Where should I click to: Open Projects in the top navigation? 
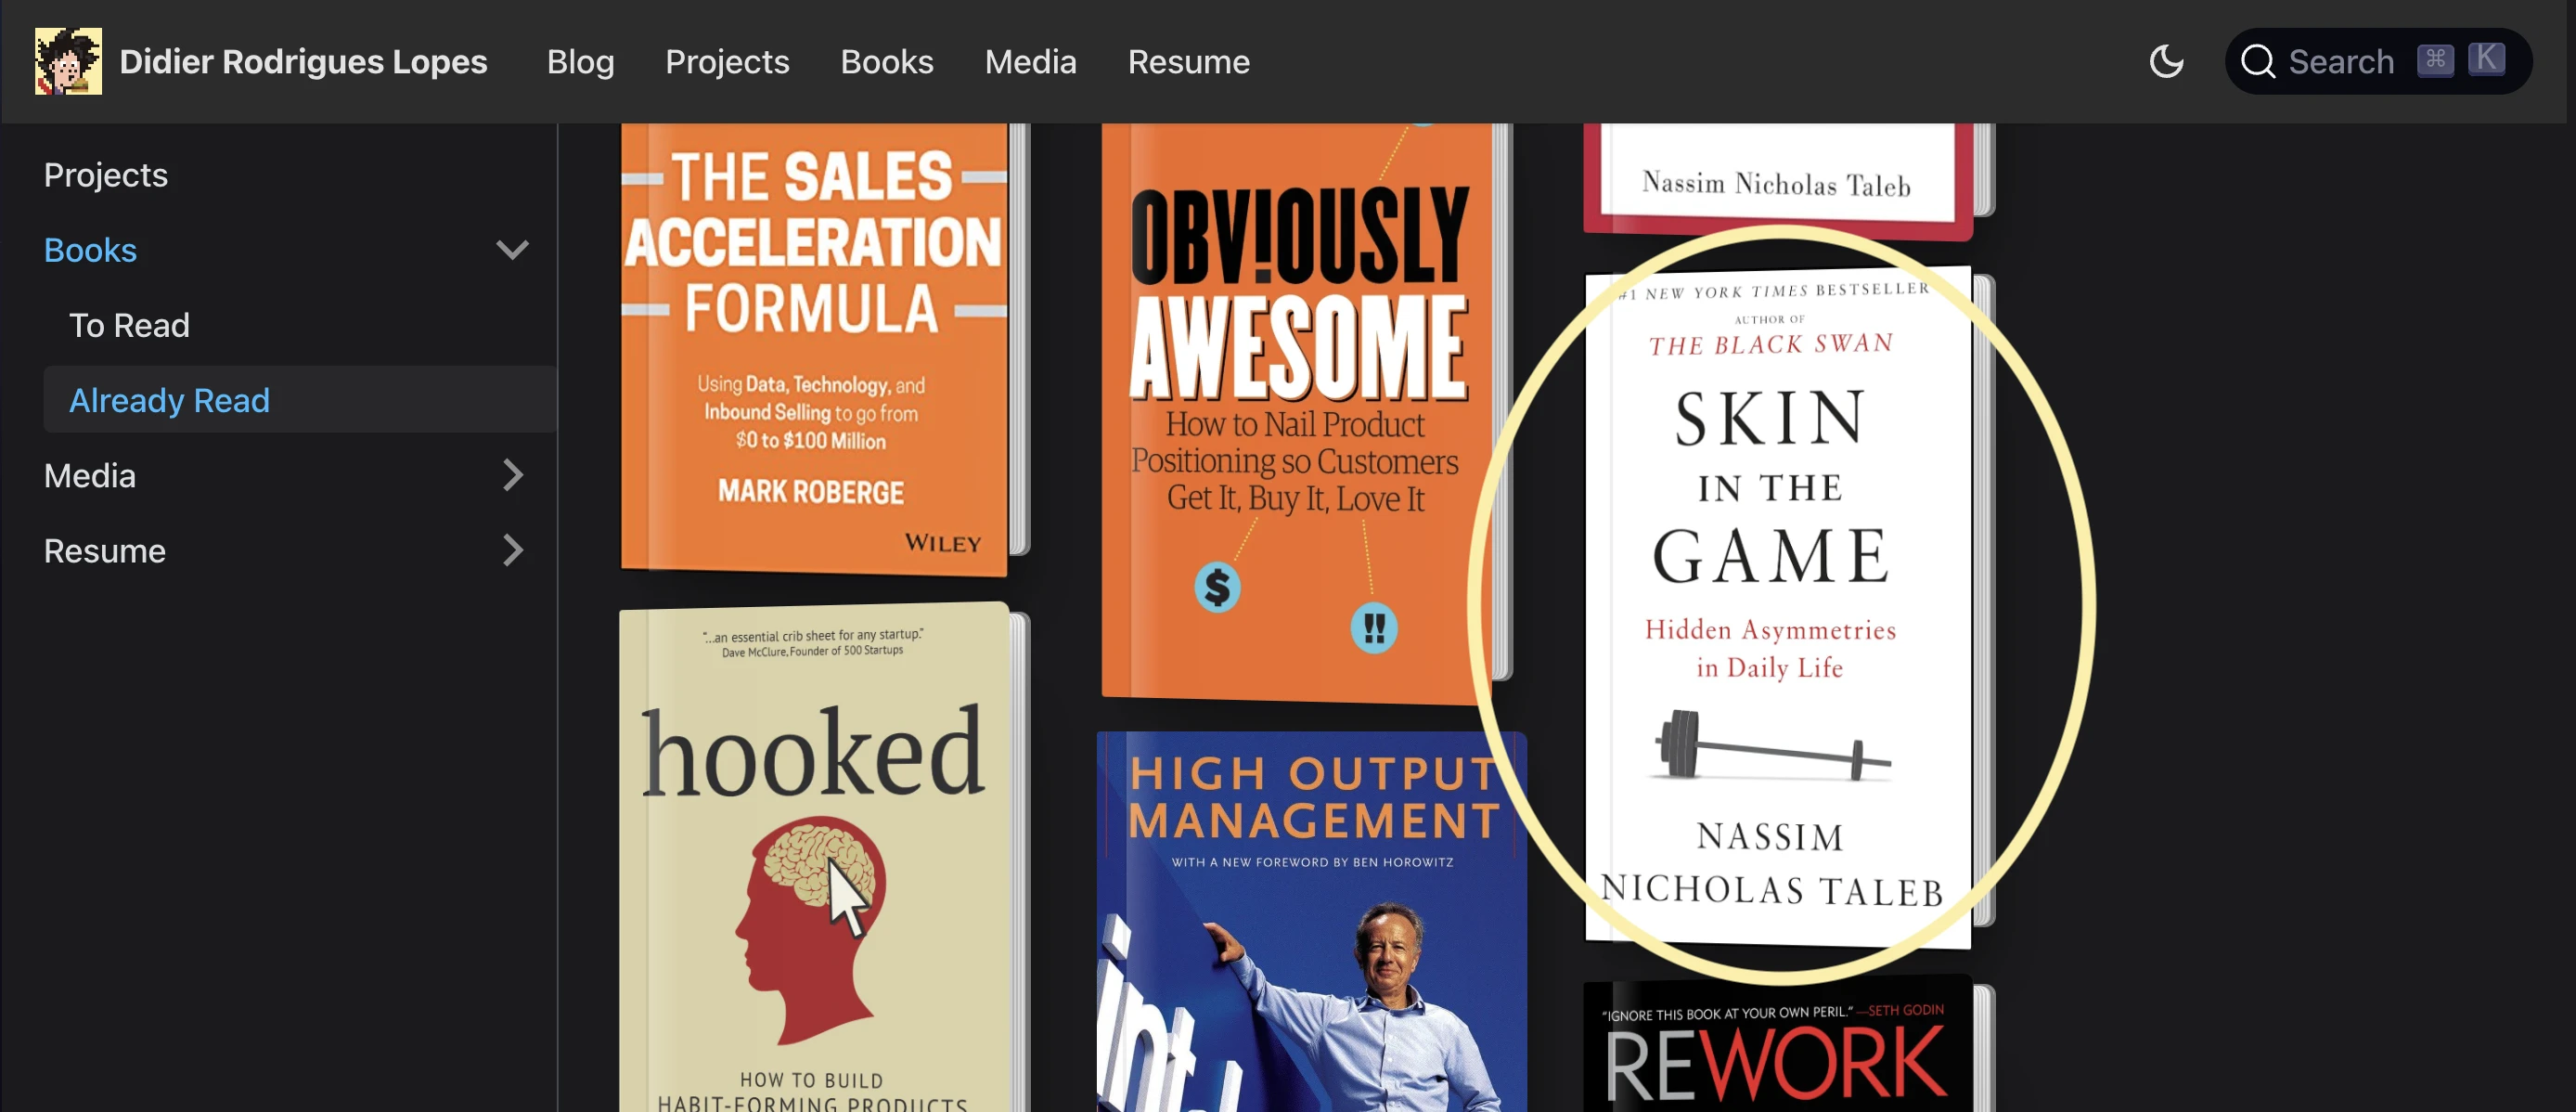pyautogui.click(x=727, y=62)
